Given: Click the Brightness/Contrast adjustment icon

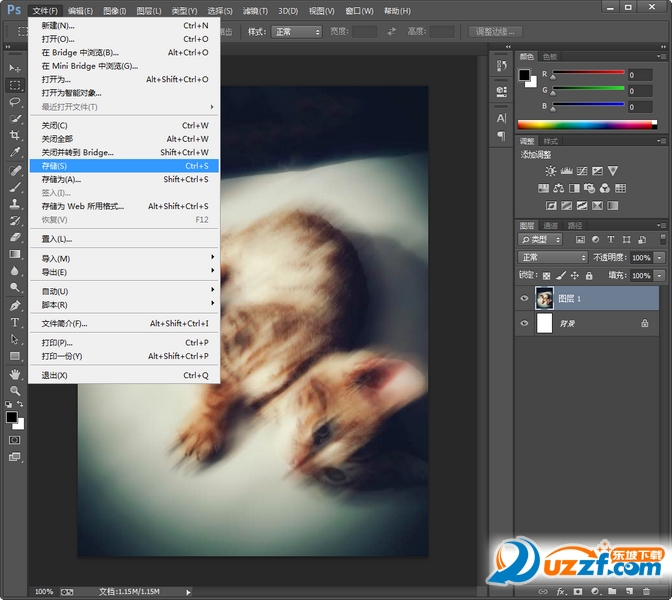Looking at the screenshot, I should click(551, 171).
